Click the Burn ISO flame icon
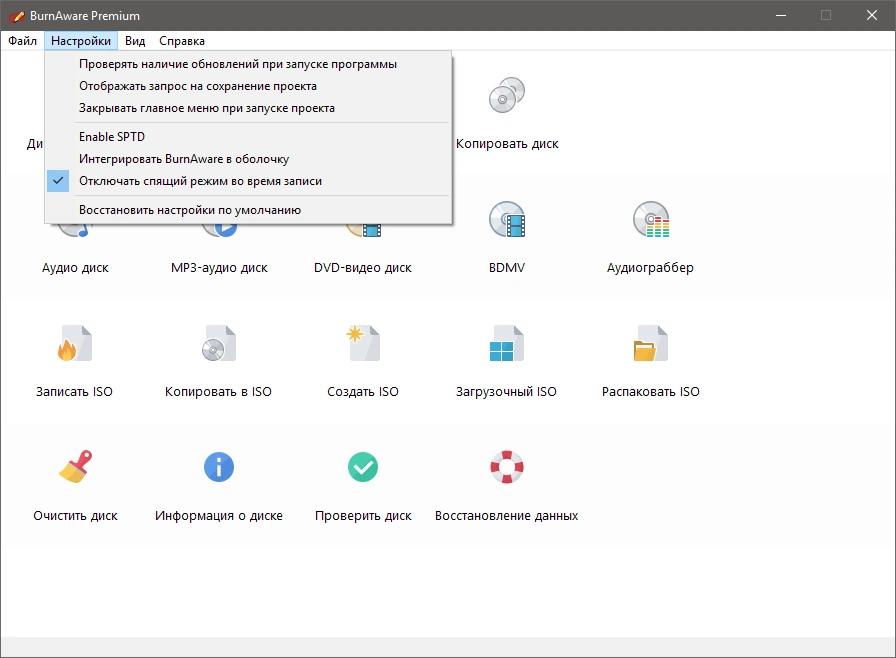The height and width of the screenshot is (658, 896). [75, 343]
